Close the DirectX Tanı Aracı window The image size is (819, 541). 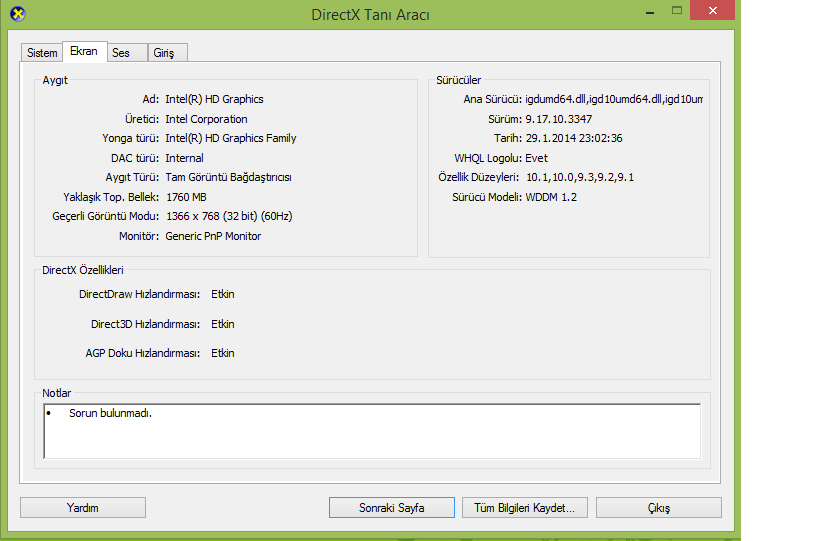[x=712, y=10]
